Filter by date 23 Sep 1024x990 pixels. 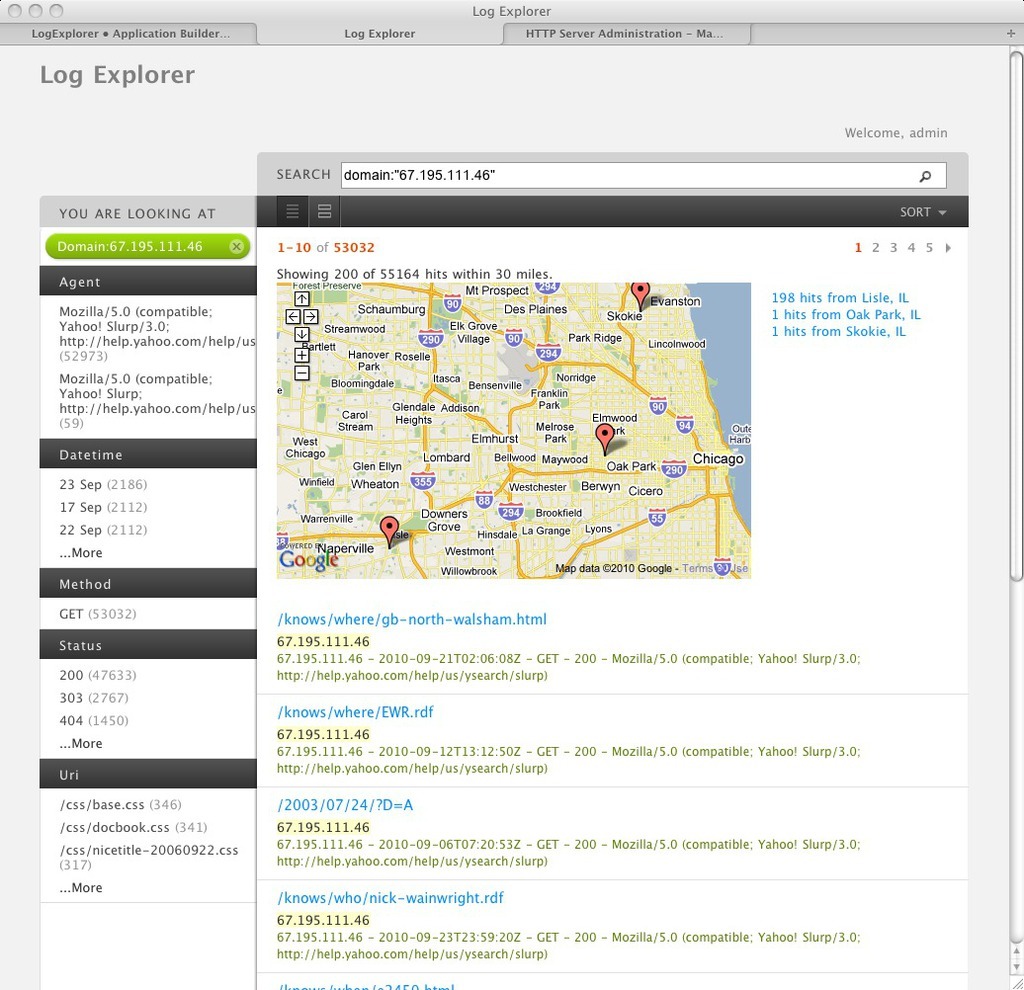(x=103, y=485)
